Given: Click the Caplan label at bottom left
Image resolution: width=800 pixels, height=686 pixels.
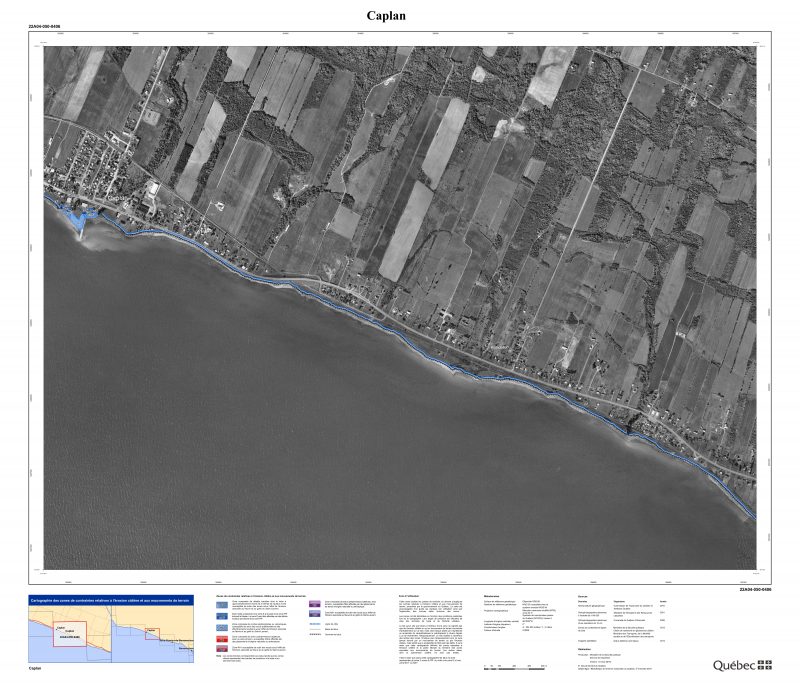Looking at the screenshot, I should click(36, 668).
